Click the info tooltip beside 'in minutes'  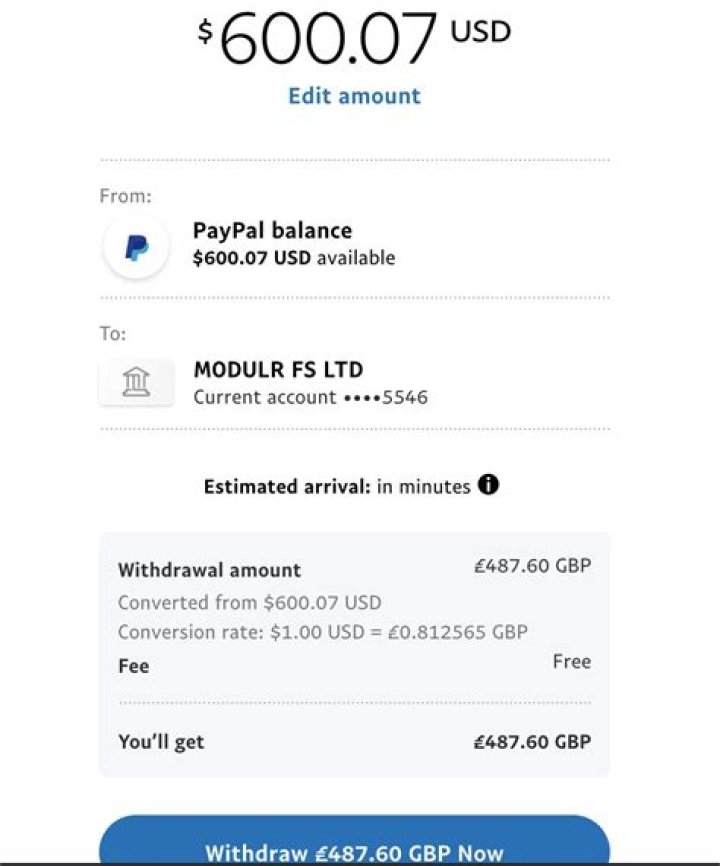click(x=489, y=486)
